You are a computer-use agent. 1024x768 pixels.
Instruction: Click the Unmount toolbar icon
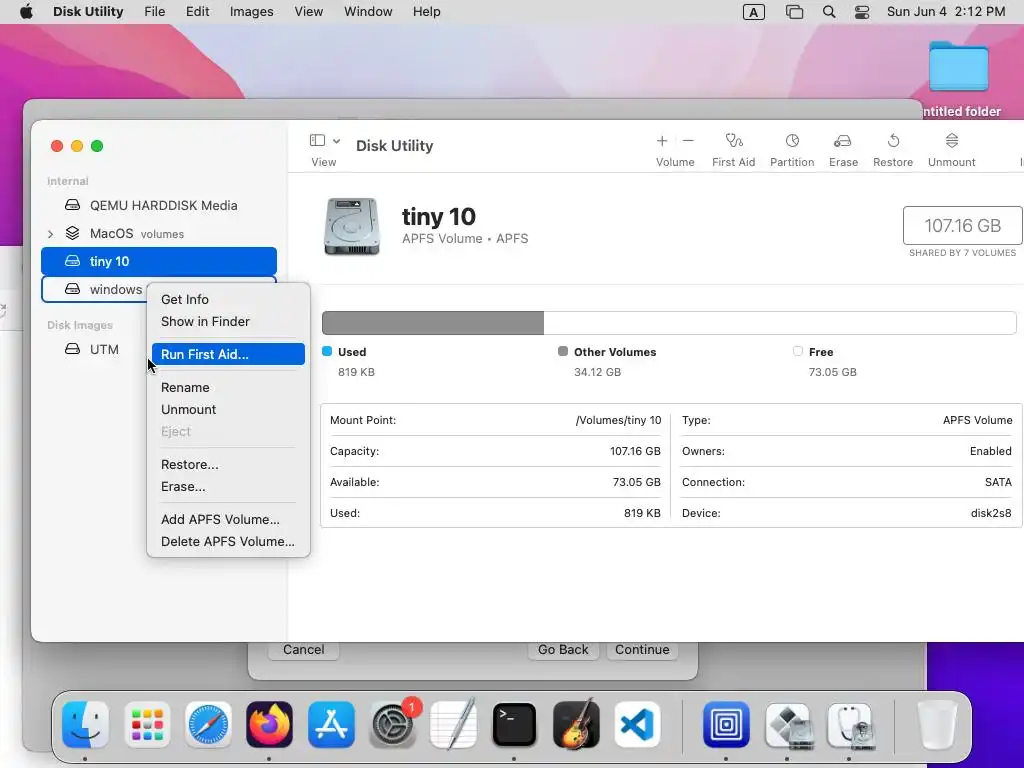[952, 140]
